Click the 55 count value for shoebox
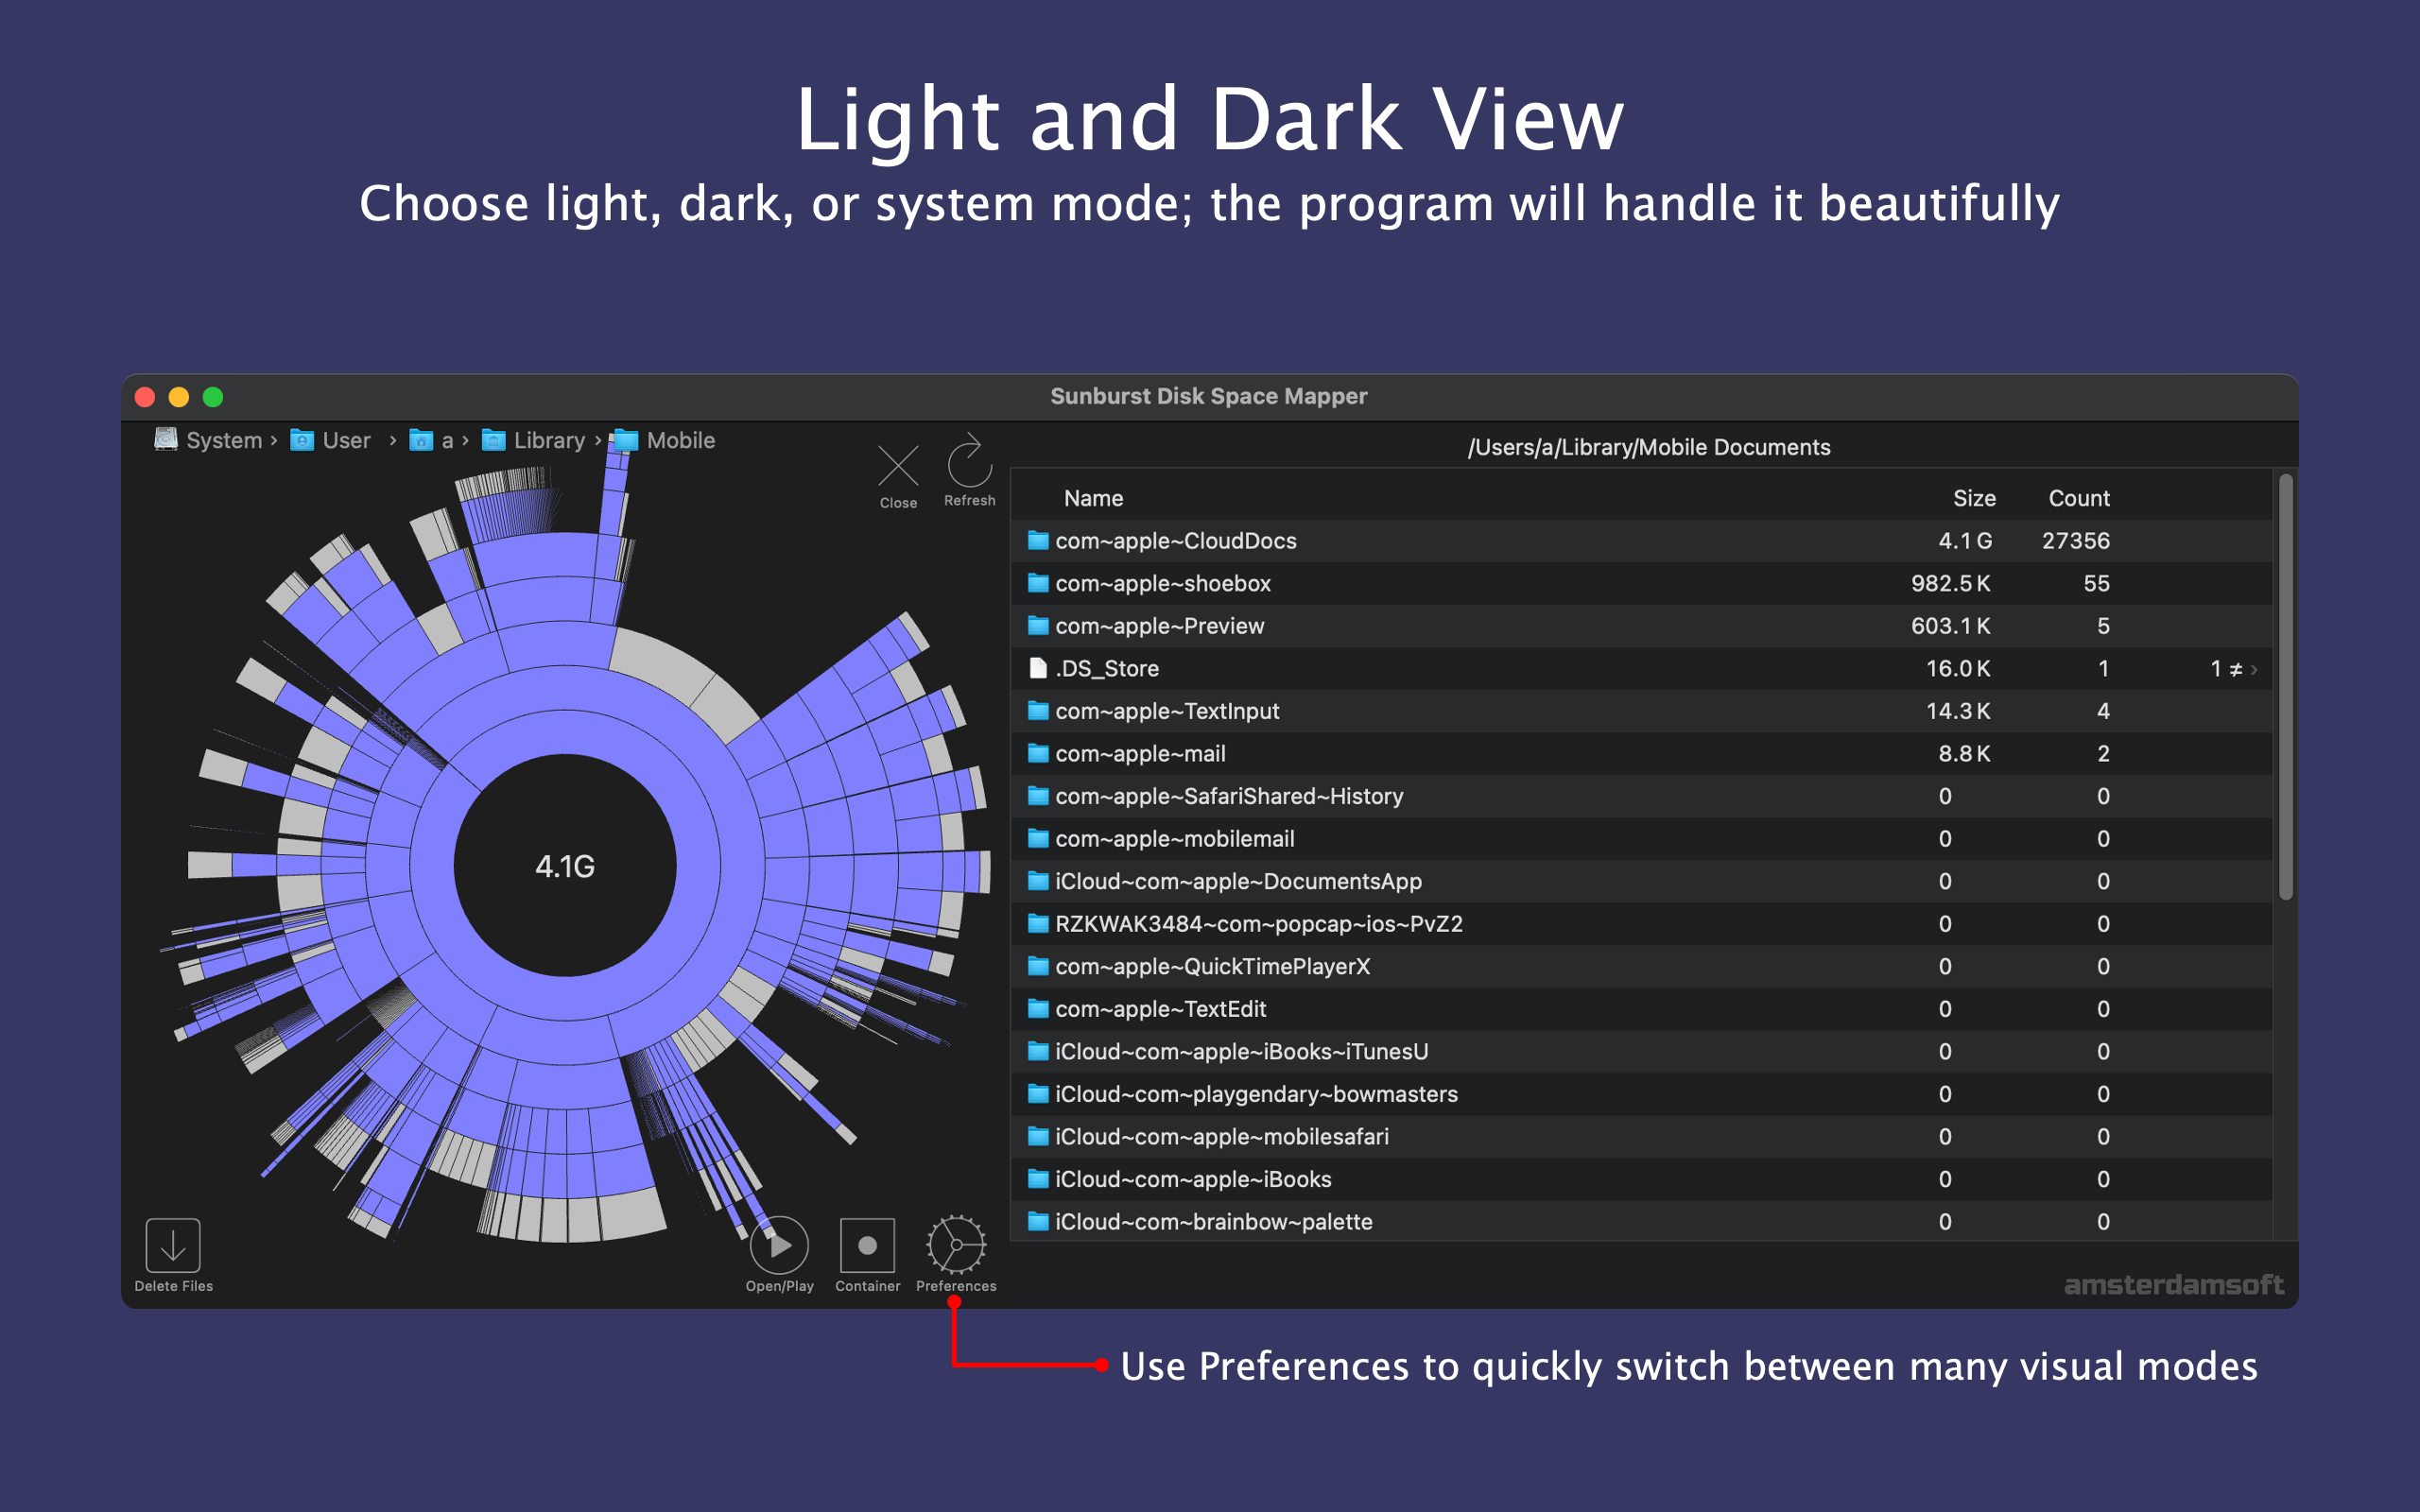The height and width of the screenshot is (1512, 2420). 2096,583
